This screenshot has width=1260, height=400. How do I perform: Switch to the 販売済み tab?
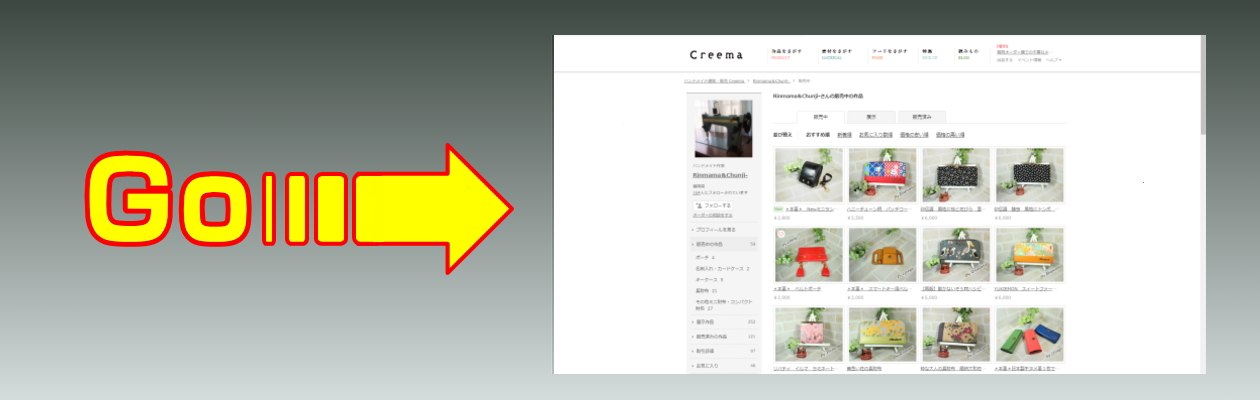point(922,116)
